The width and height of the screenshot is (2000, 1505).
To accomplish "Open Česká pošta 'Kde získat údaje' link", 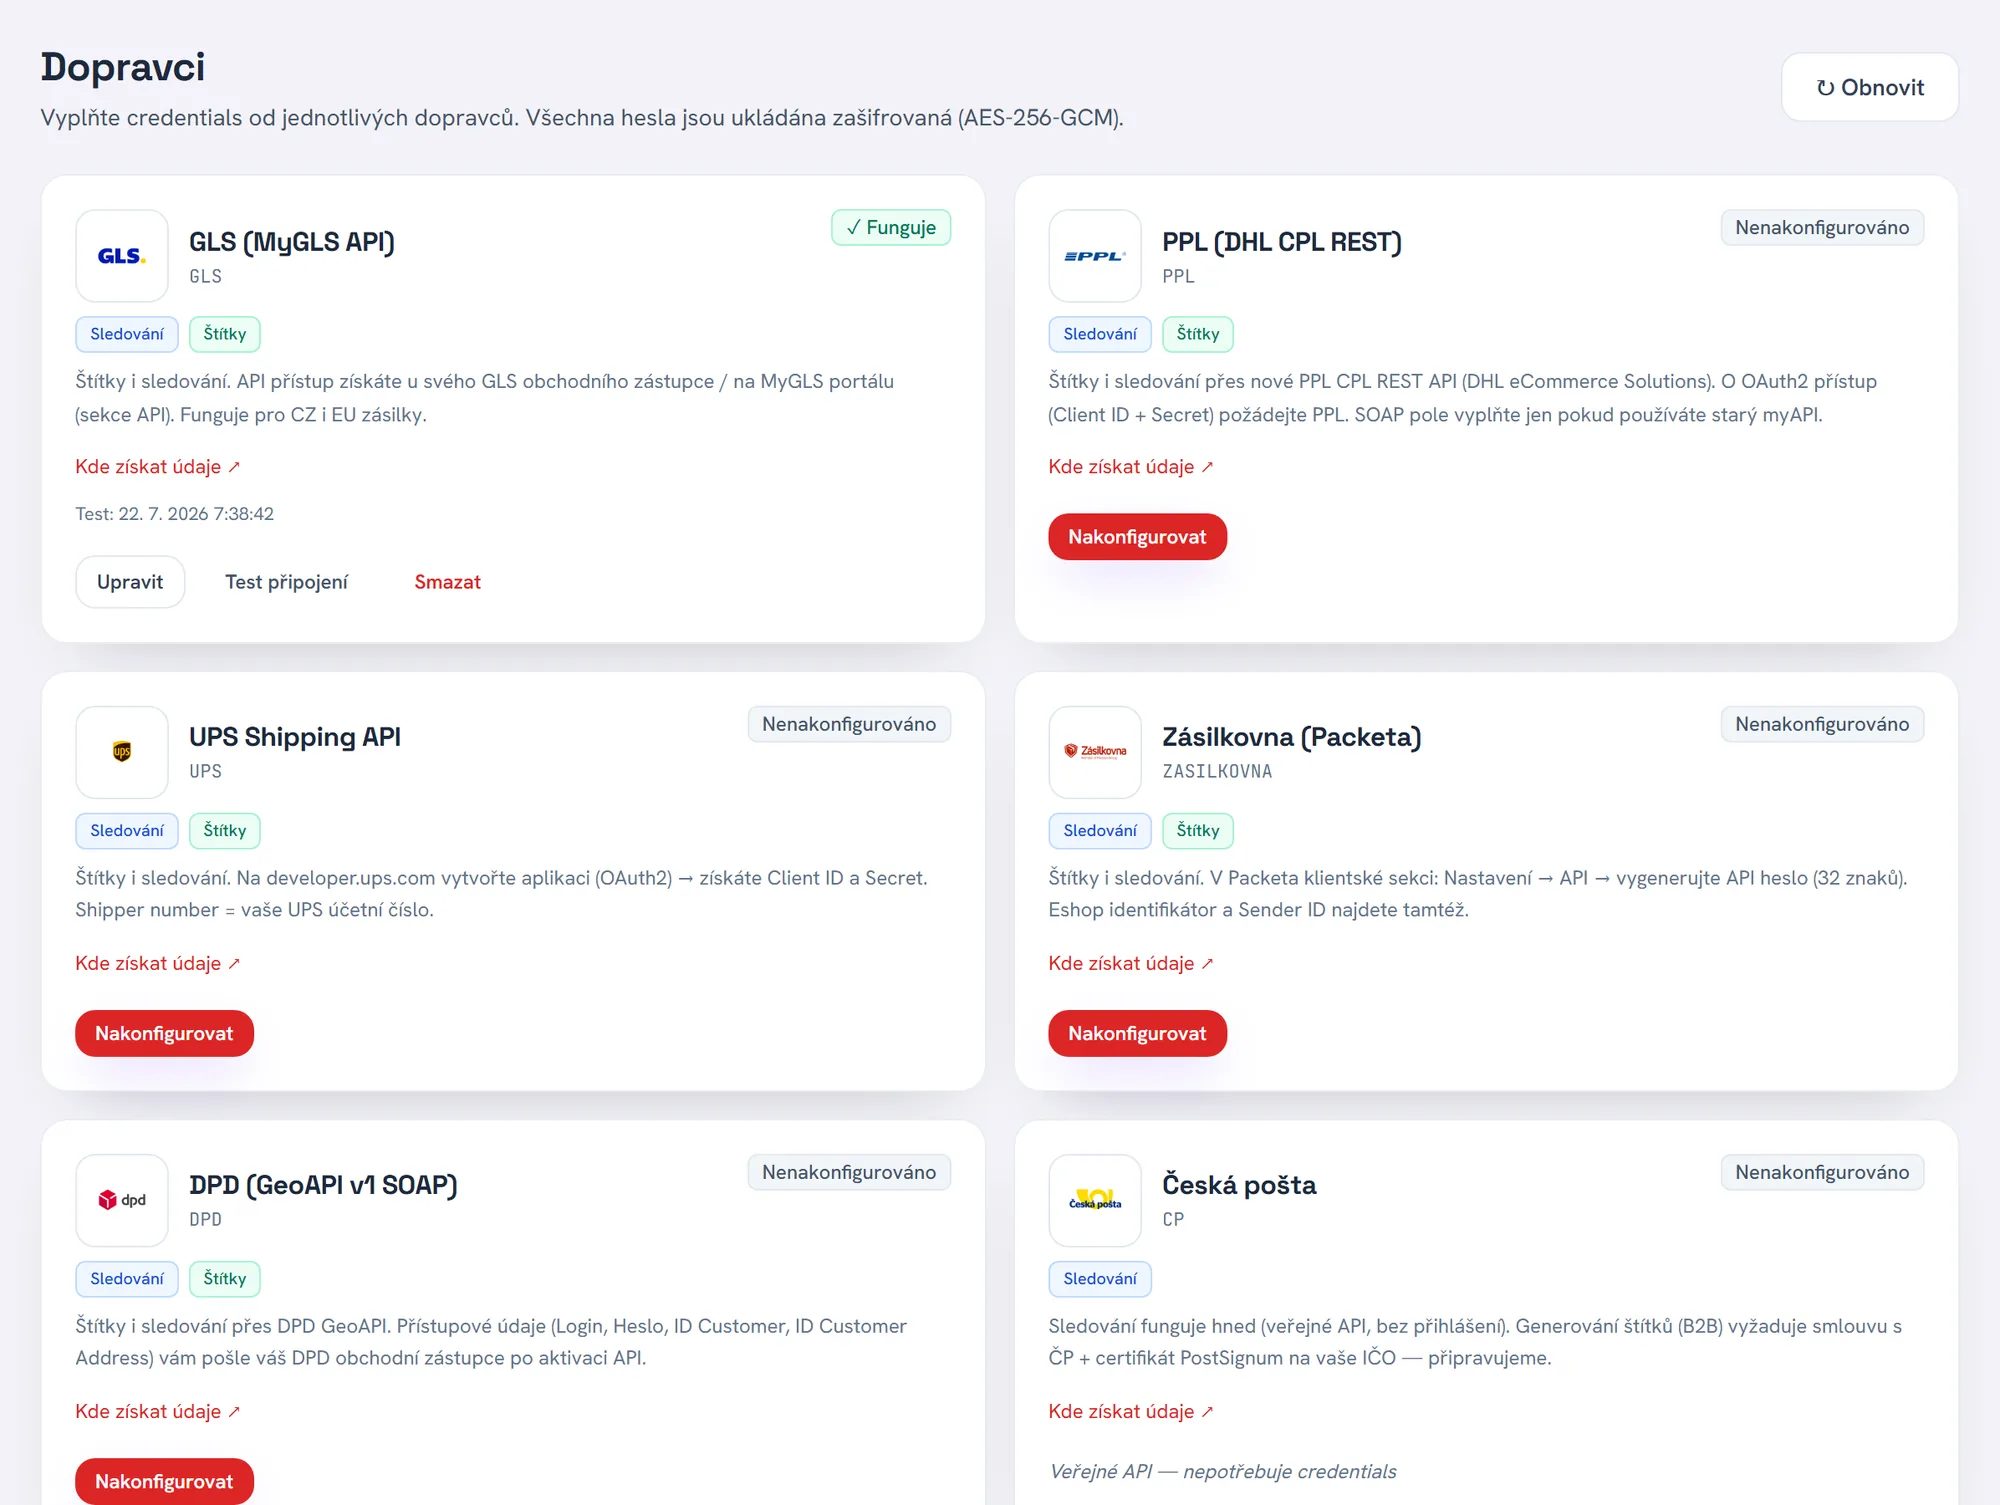I will click(1131, 1411).
